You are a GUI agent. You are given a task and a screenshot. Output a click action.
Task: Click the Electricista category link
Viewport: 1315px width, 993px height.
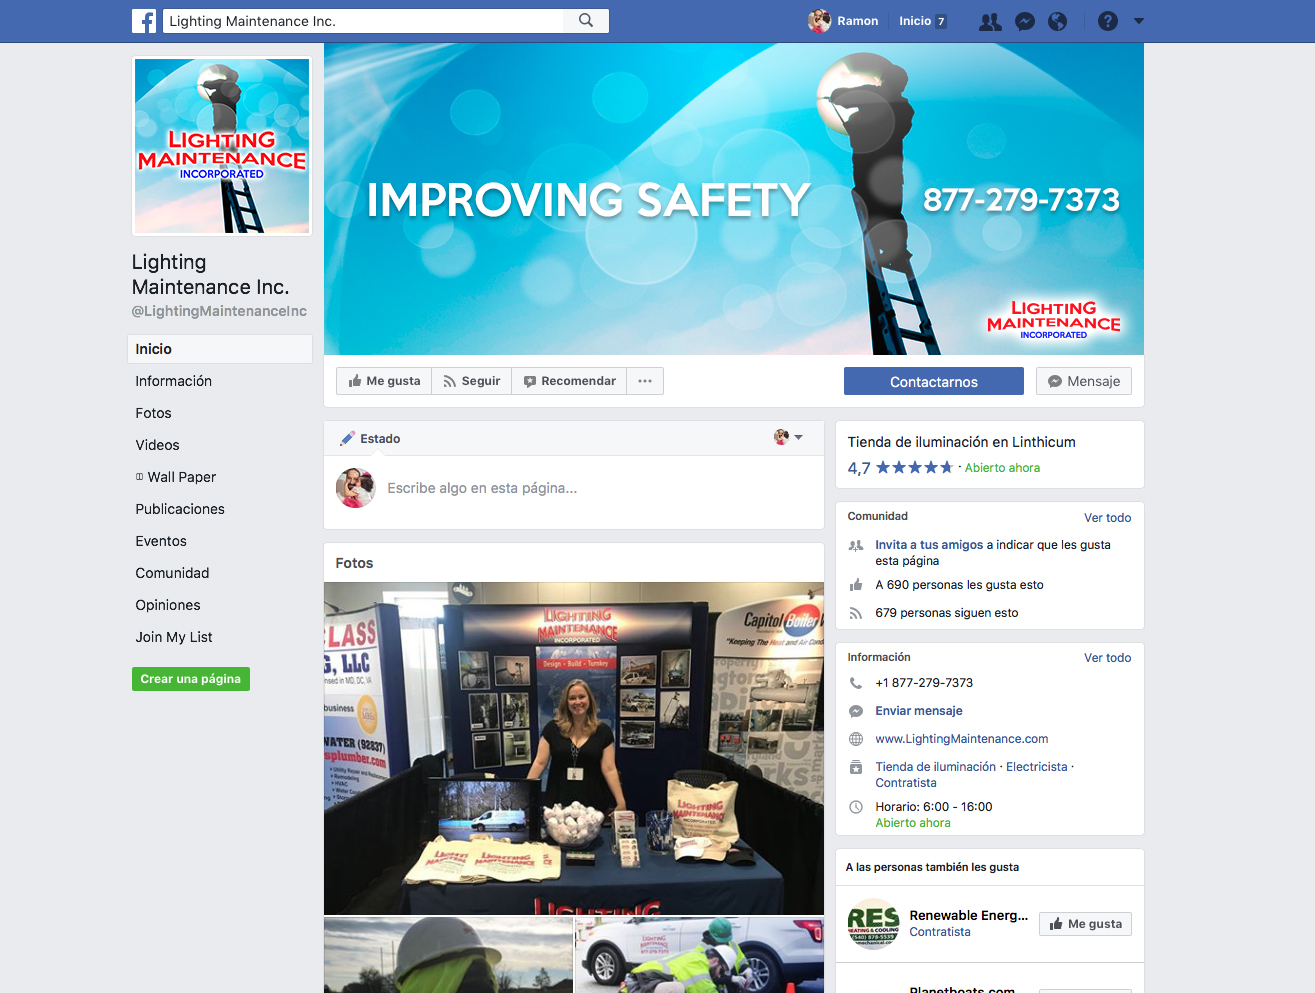tap(1037, 767)
